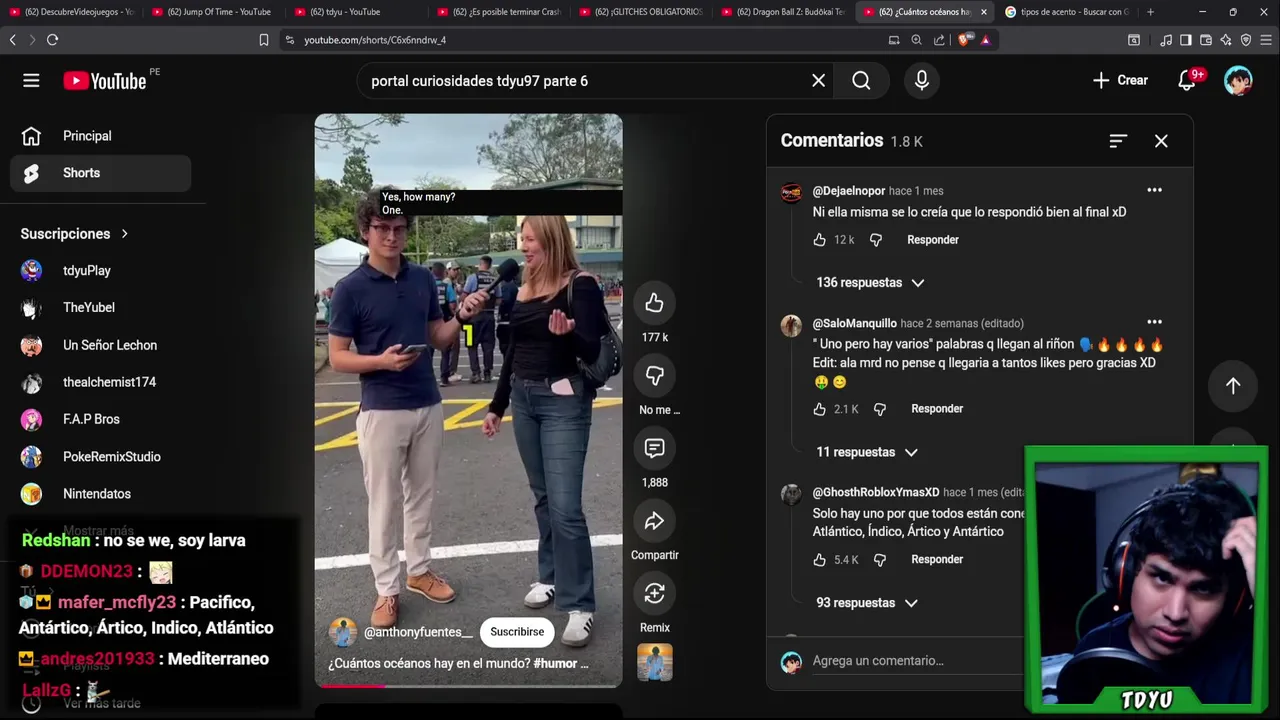Switch to tdyu - YouTube browser tab
Screen dimensions: 1280x720
point(357,12)
